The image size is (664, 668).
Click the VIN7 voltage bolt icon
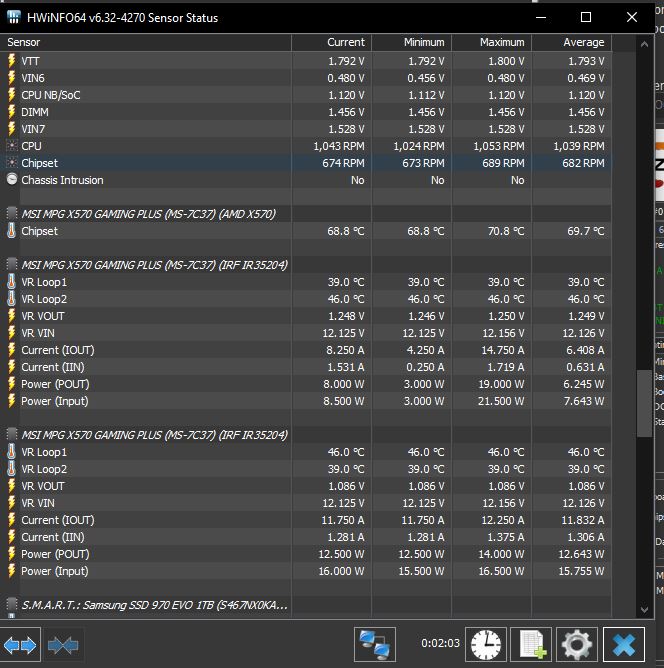[12, 129]
